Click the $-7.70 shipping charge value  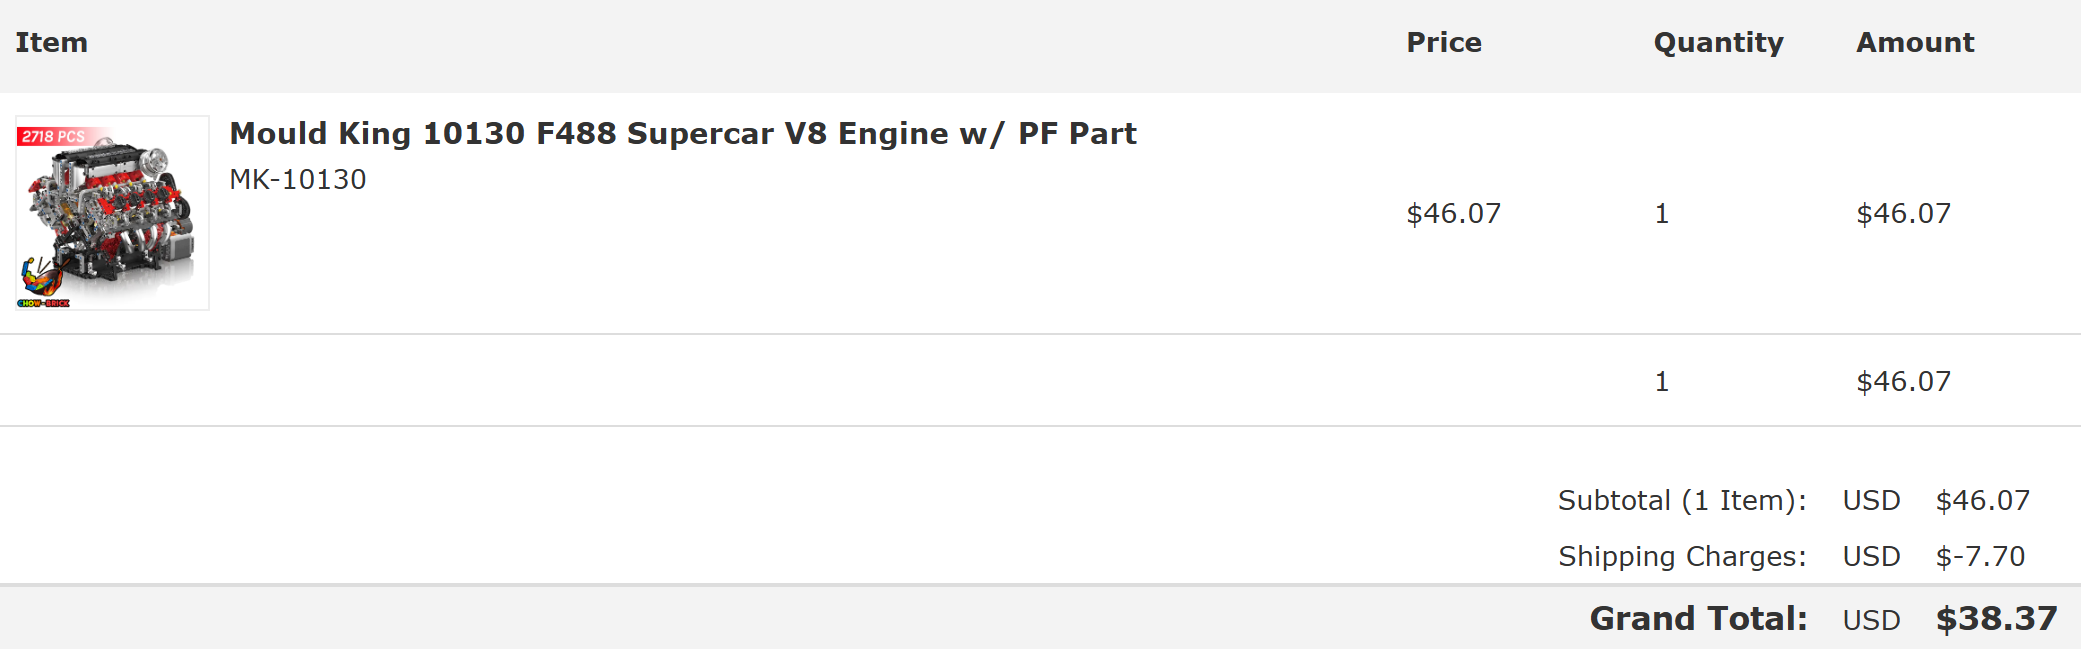pyautogui.click(x=1980, y=556)
